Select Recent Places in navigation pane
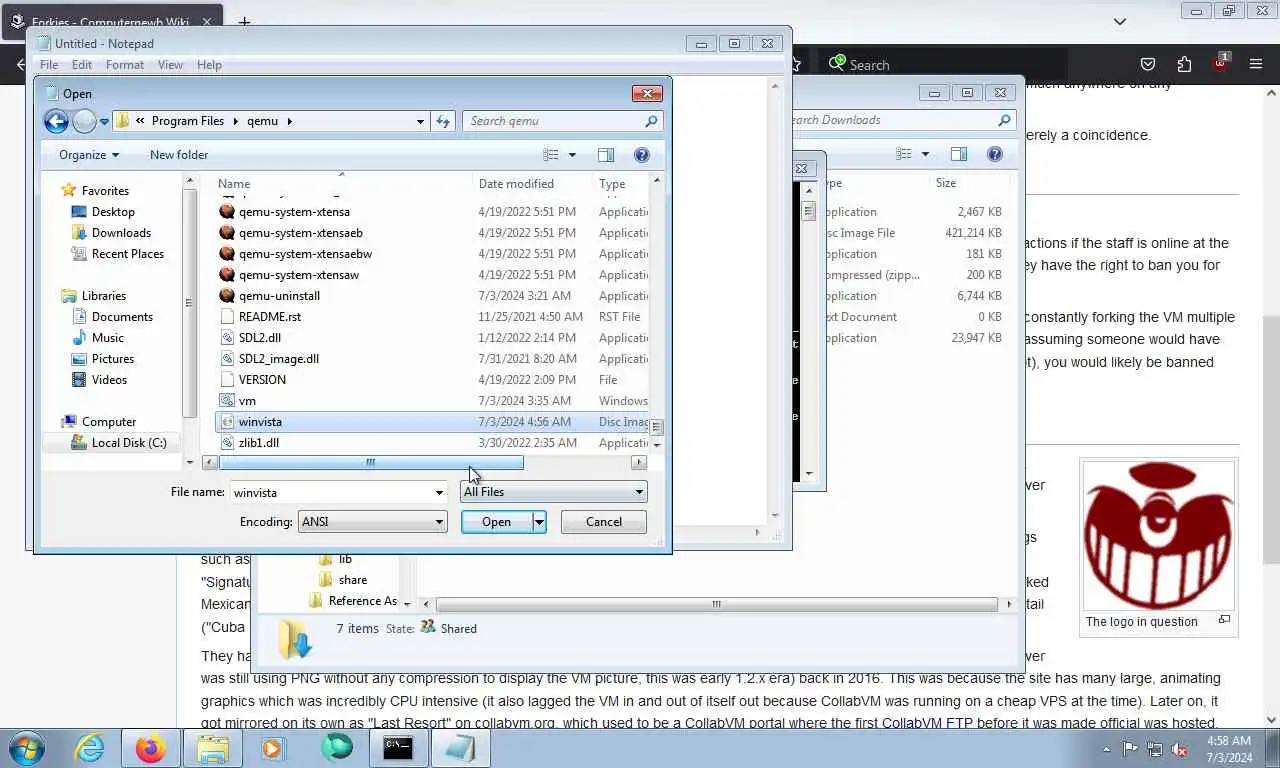Viewport: 1280px width, 768px height. (127, 254)
